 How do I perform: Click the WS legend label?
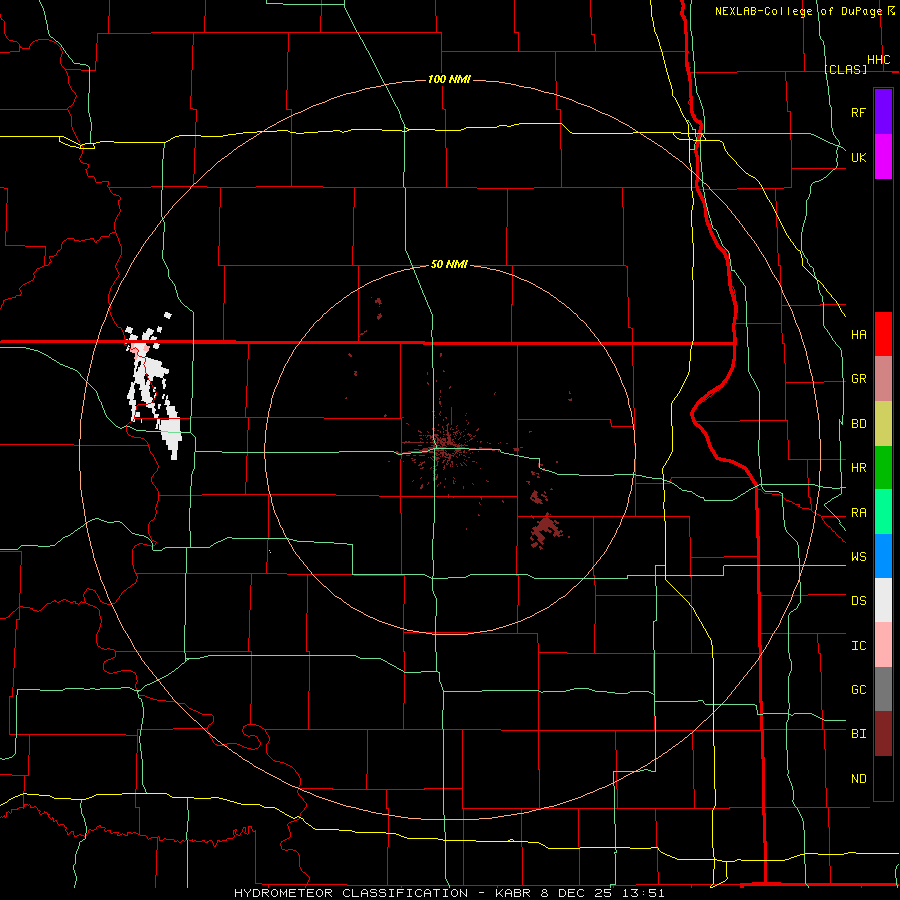(x=858, y=556)
